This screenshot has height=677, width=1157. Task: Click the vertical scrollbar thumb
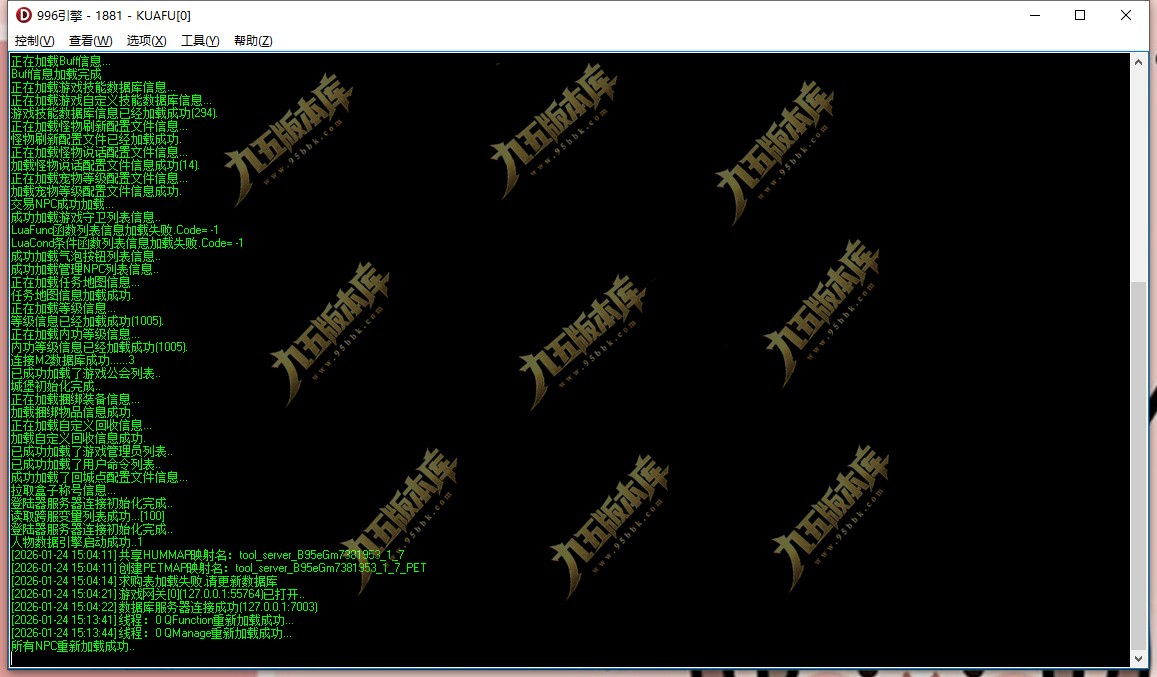point(1139,465)
